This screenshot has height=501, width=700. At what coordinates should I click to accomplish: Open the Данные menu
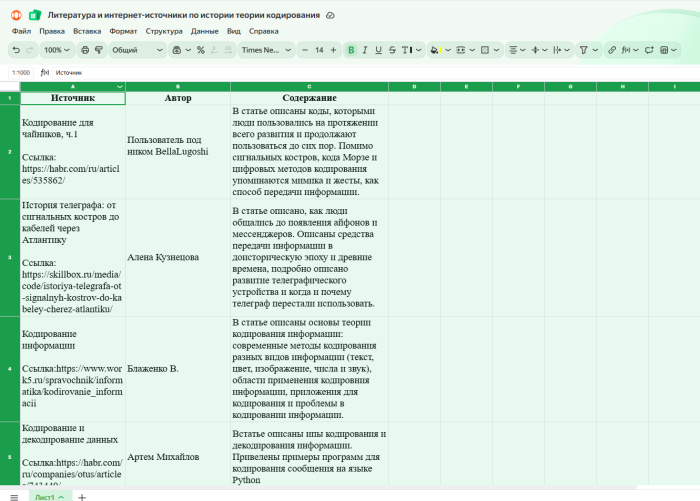[204, 31]
